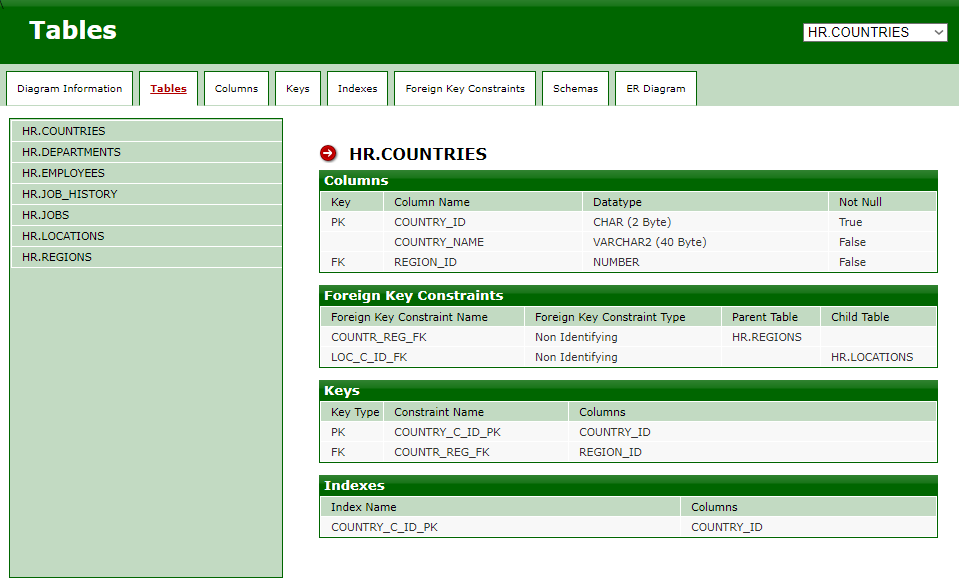Click the active Tables tab
This screenshot has height=580, width=959.
coord(168,88)
